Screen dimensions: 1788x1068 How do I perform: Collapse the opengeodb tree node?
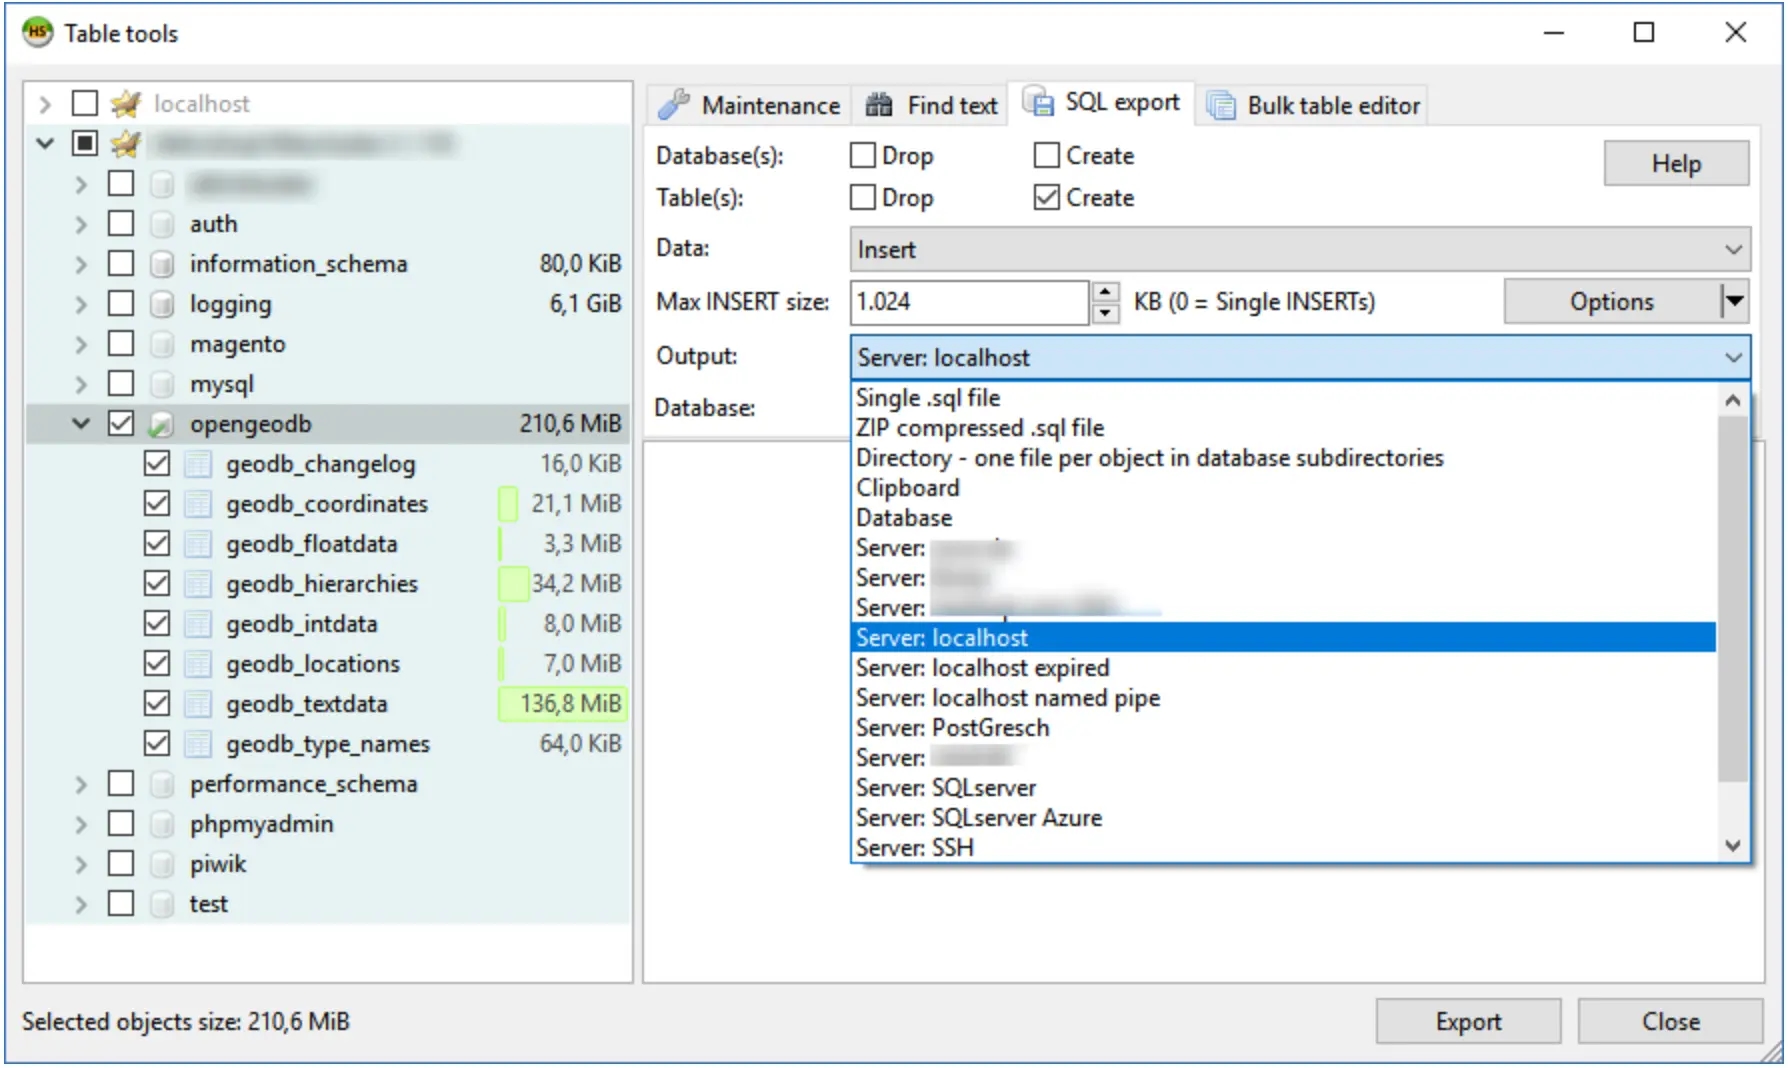(x=82, y=424)
